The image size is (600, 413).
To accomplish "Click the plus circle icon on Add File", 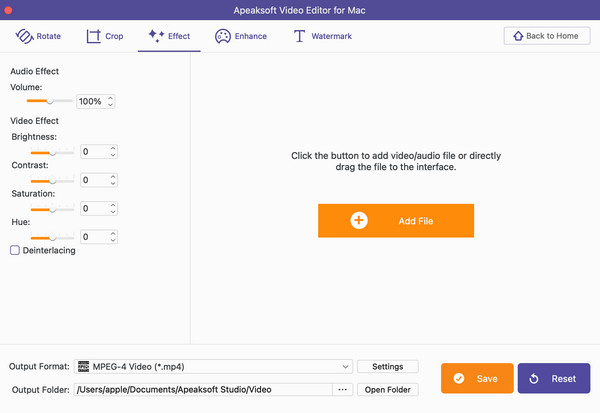I will point(359,220).
